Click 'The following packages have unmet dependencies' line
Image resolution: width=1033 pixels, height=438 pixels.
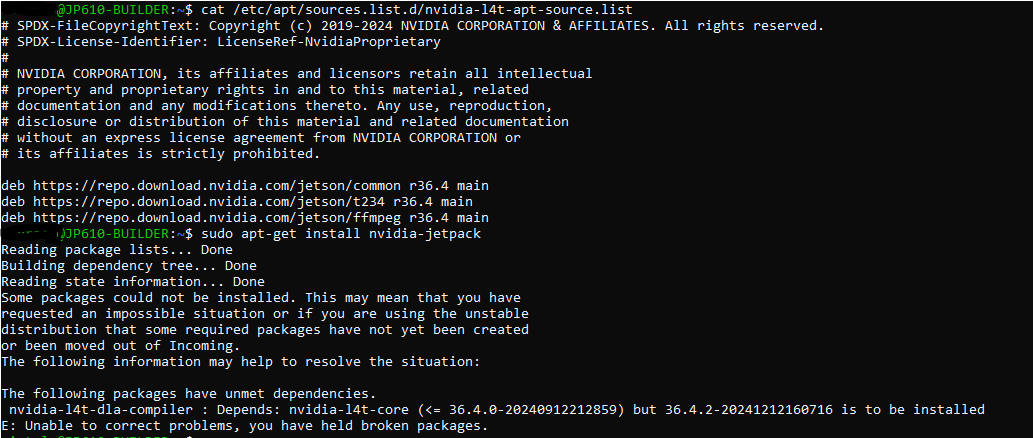[x=189, y=393]
